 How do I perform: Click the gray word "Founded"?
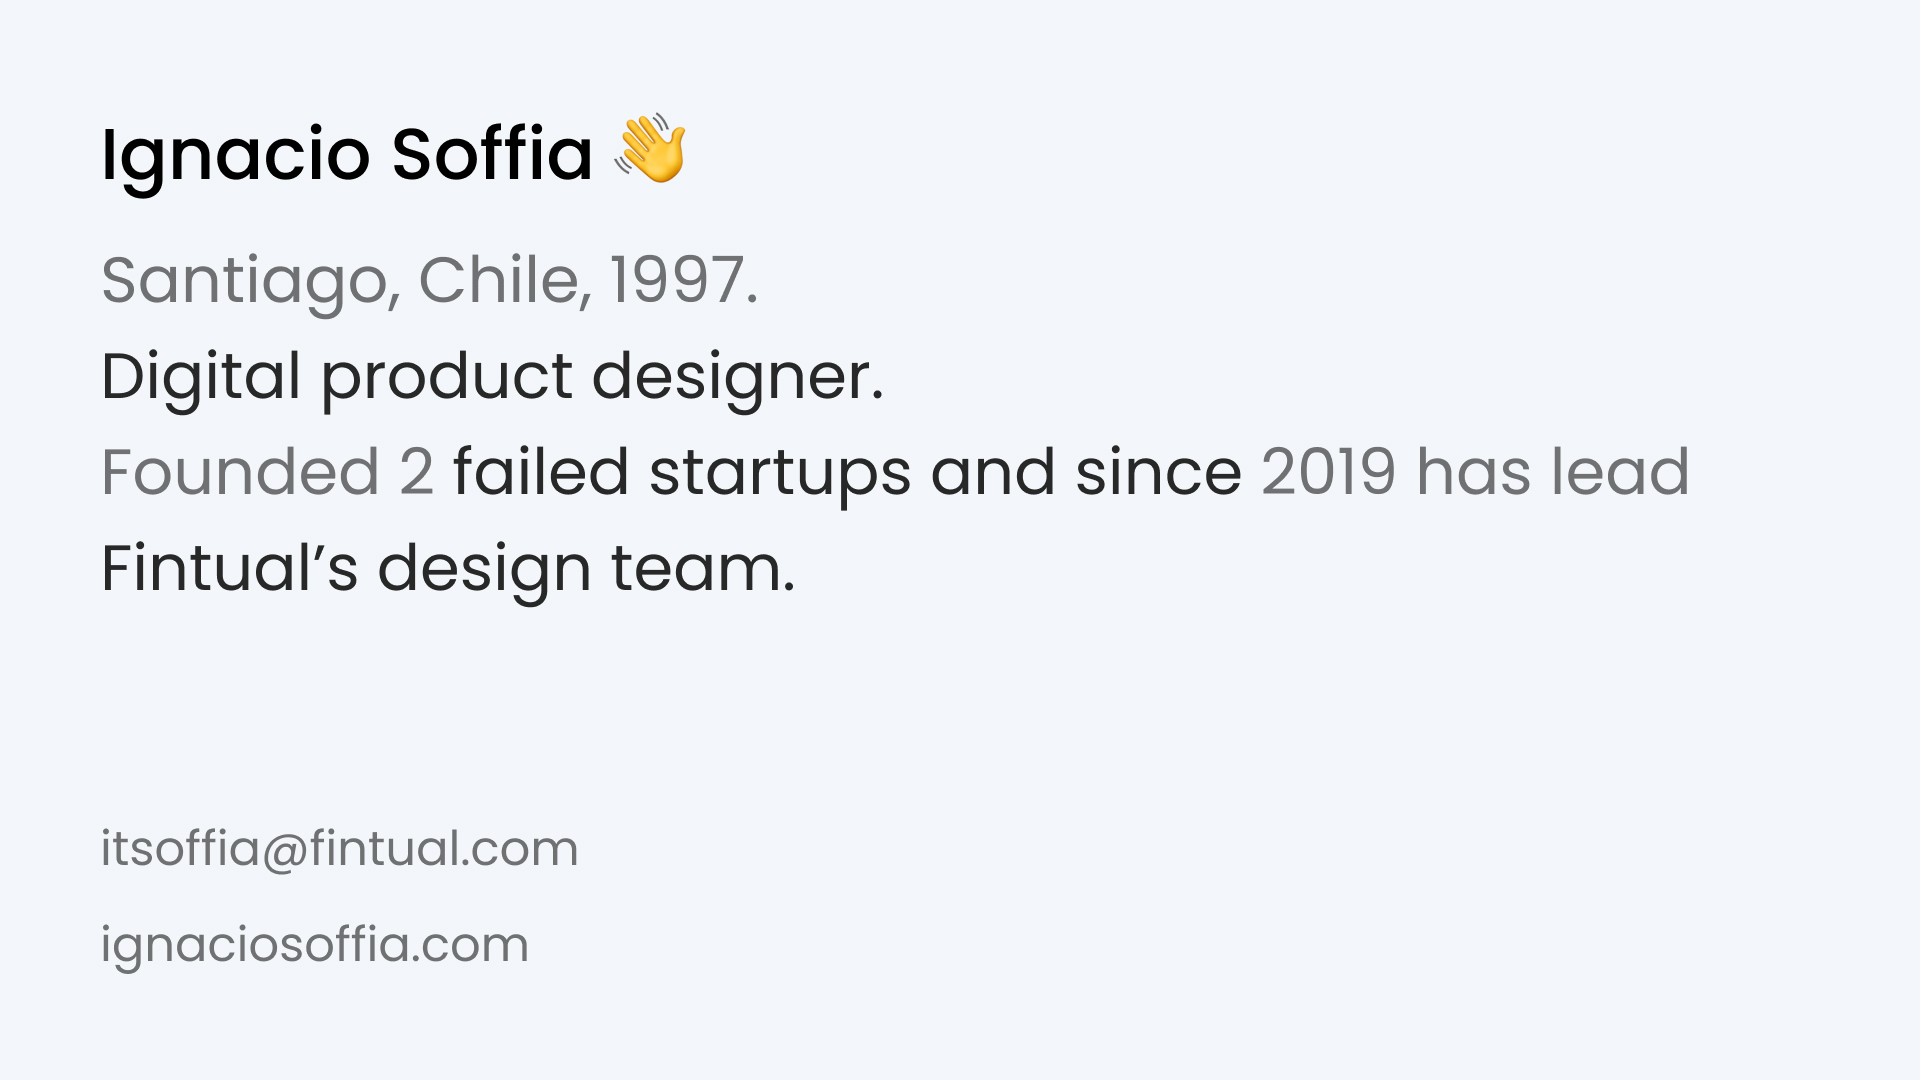240,472
